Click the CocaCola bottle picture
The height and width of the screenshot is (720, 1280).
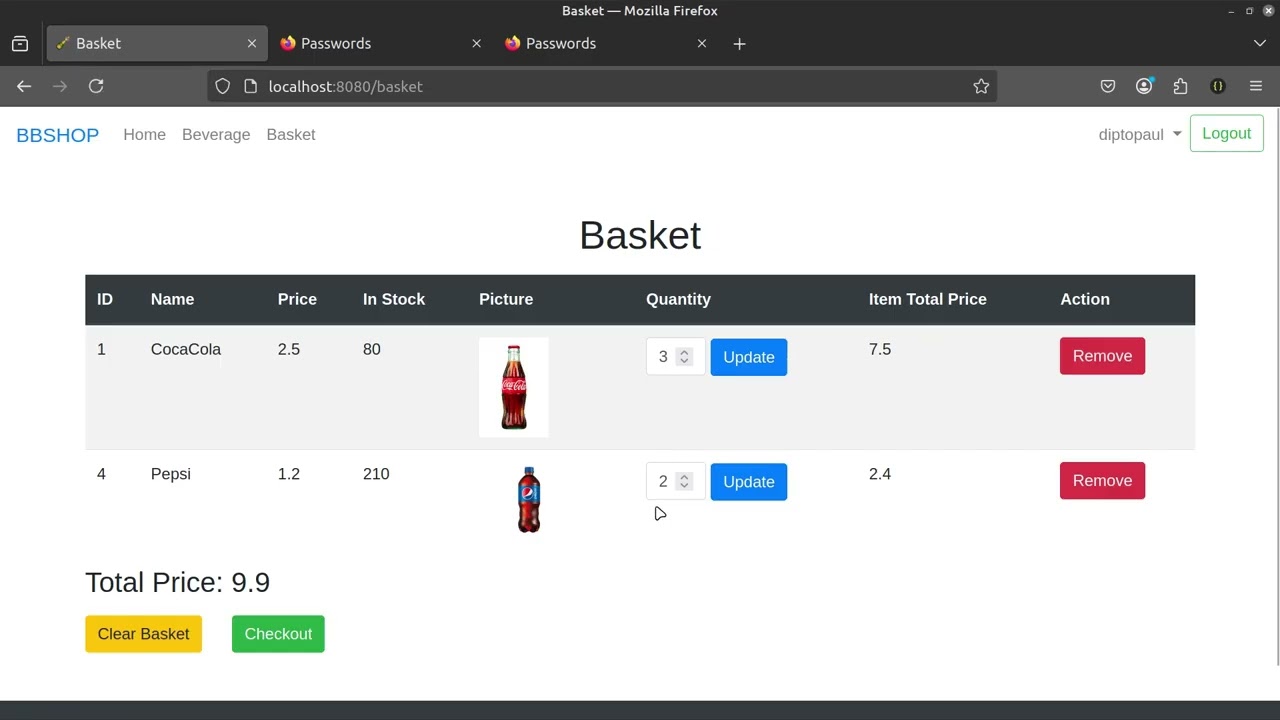pyautogui.click(x=514, y=387)
